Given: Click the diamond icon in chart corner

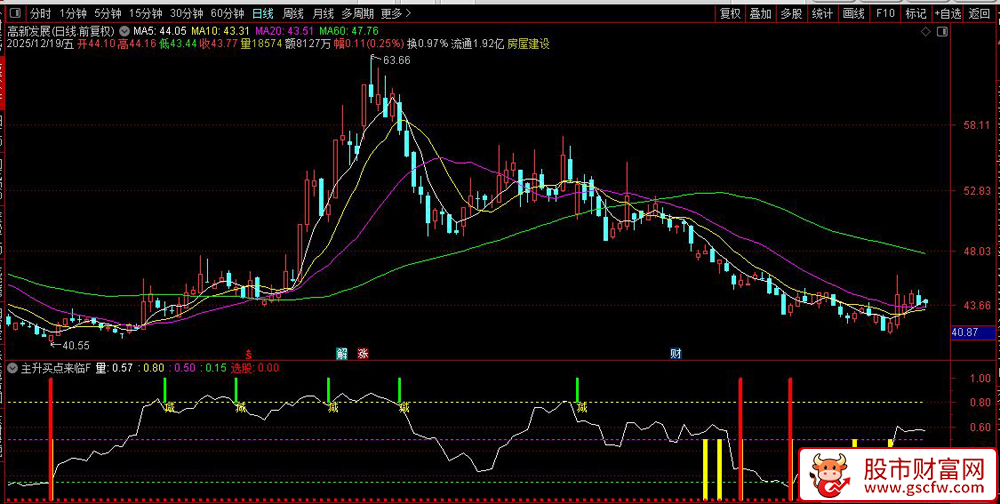Looking at the screenshot, I should coord(925,31).
